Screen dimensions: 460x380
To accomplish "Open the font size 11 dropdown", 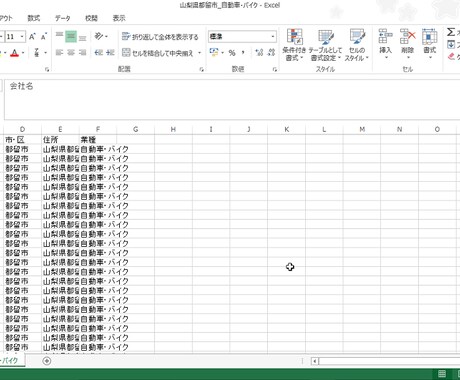I will coord(22,36).
